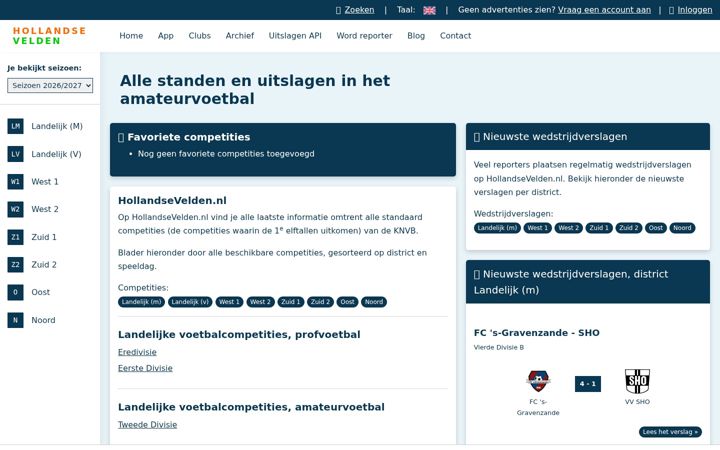Click Oost pill under Competities
Viewport: 720px width, 450px height.
click(x=348, y=302)
